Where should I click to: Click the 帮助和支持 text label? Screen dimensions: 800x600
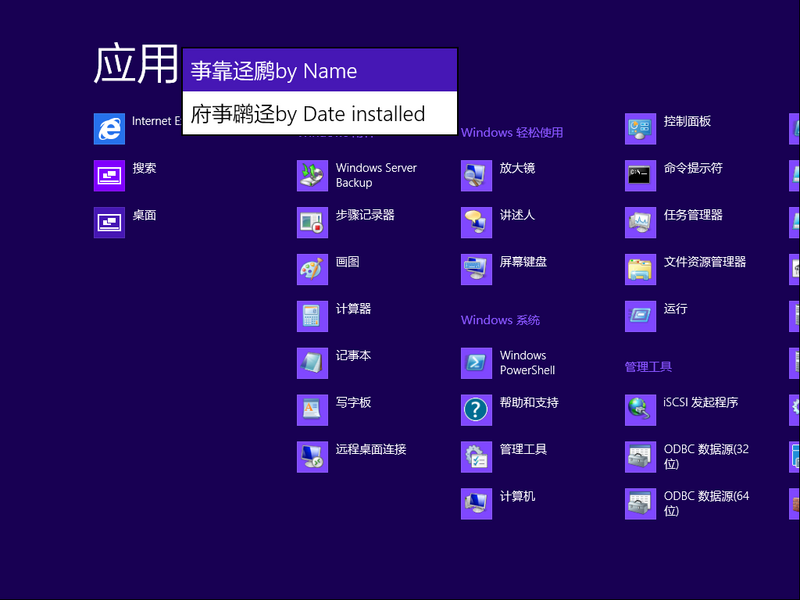(529, 403)
